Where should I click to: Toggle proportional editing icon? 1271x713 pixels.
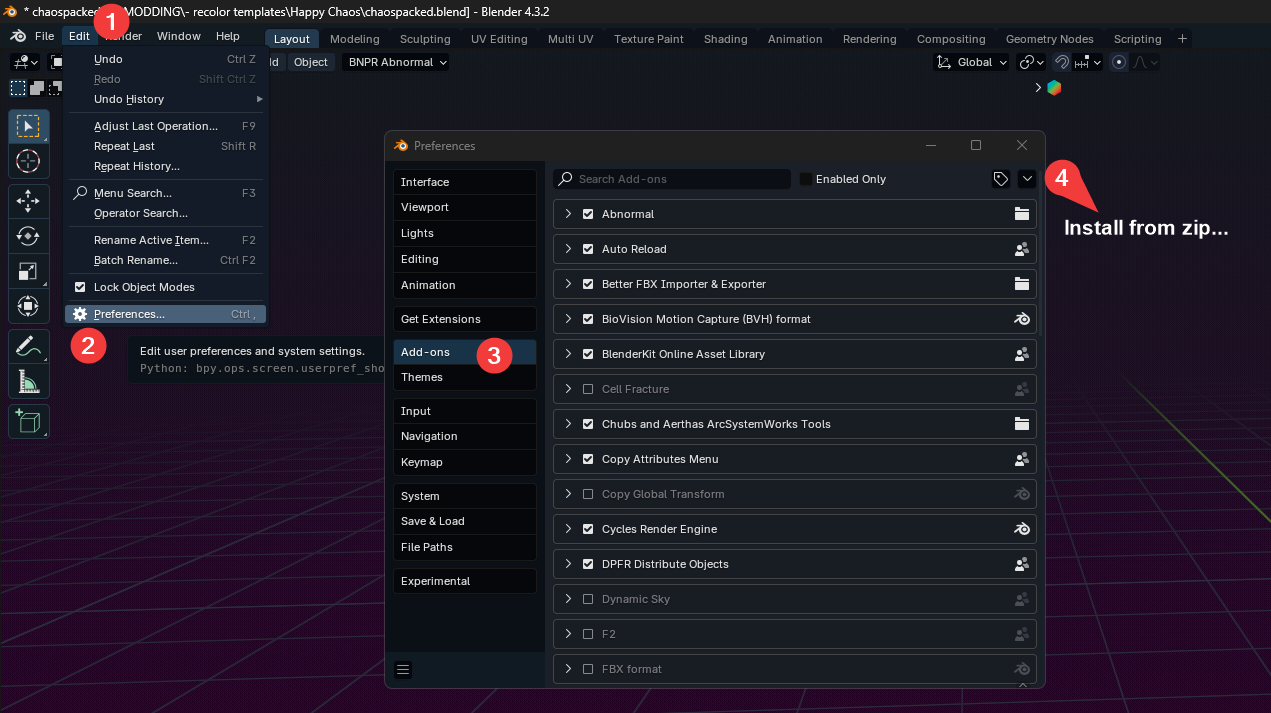(1119, 62)
